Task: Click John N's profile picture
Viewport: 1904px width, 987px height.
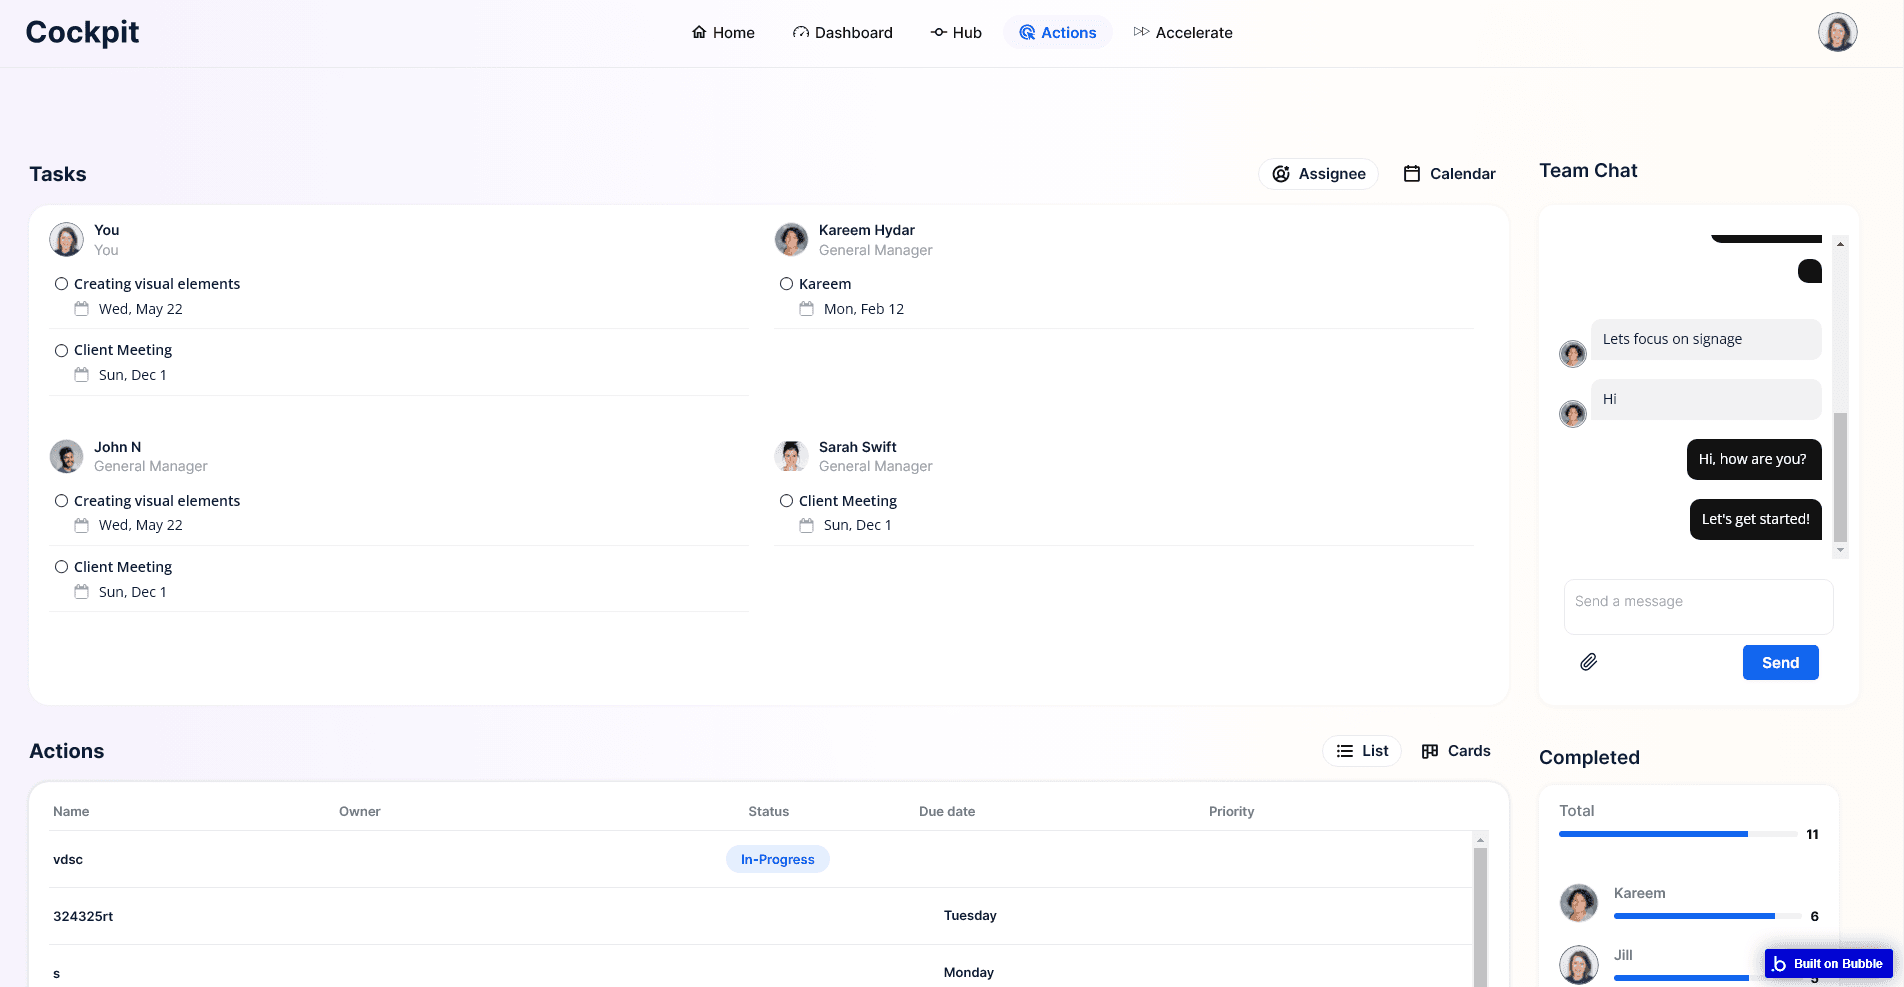Action: pos(67,457)
